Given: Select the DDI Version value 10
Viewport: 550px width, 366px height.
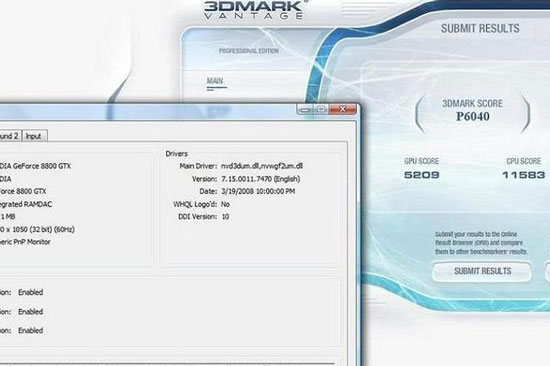Looking at the screenshot, I should point(225,217).
